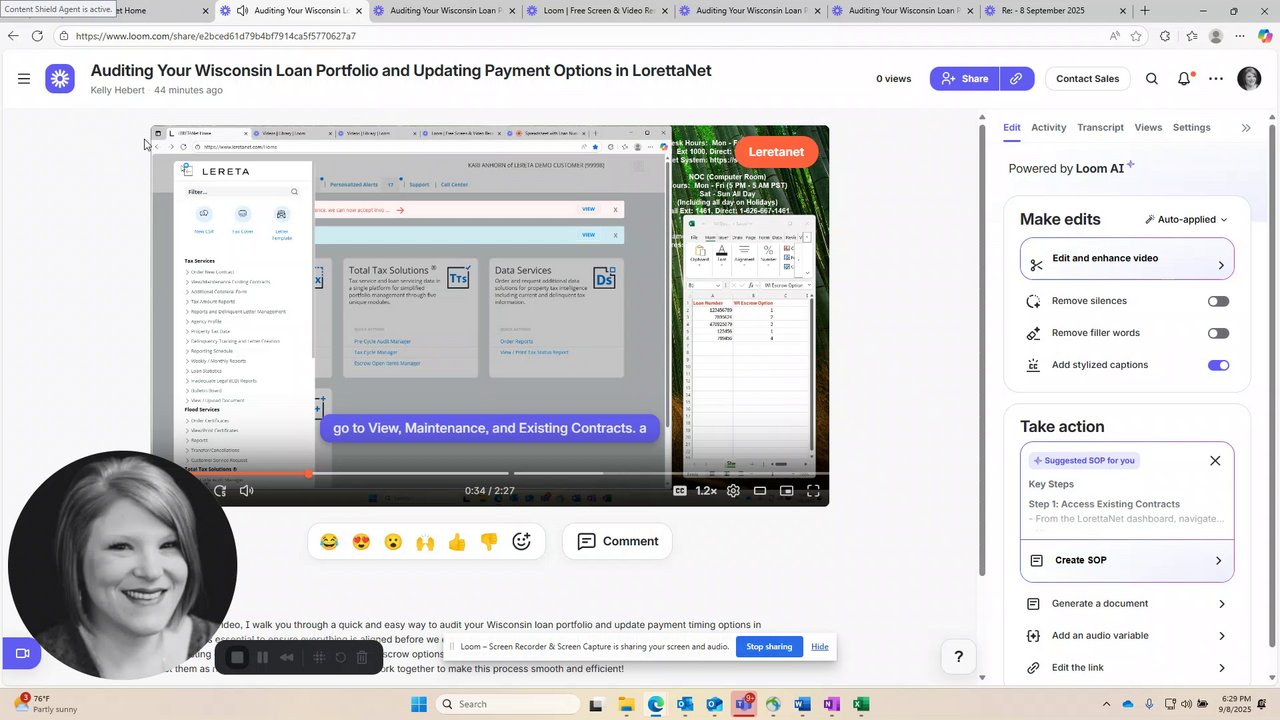Image resolution: width=1280 pixels, height=720 pixels.
Task: Enable picture-in-picture mode
Action: (787, 491)
